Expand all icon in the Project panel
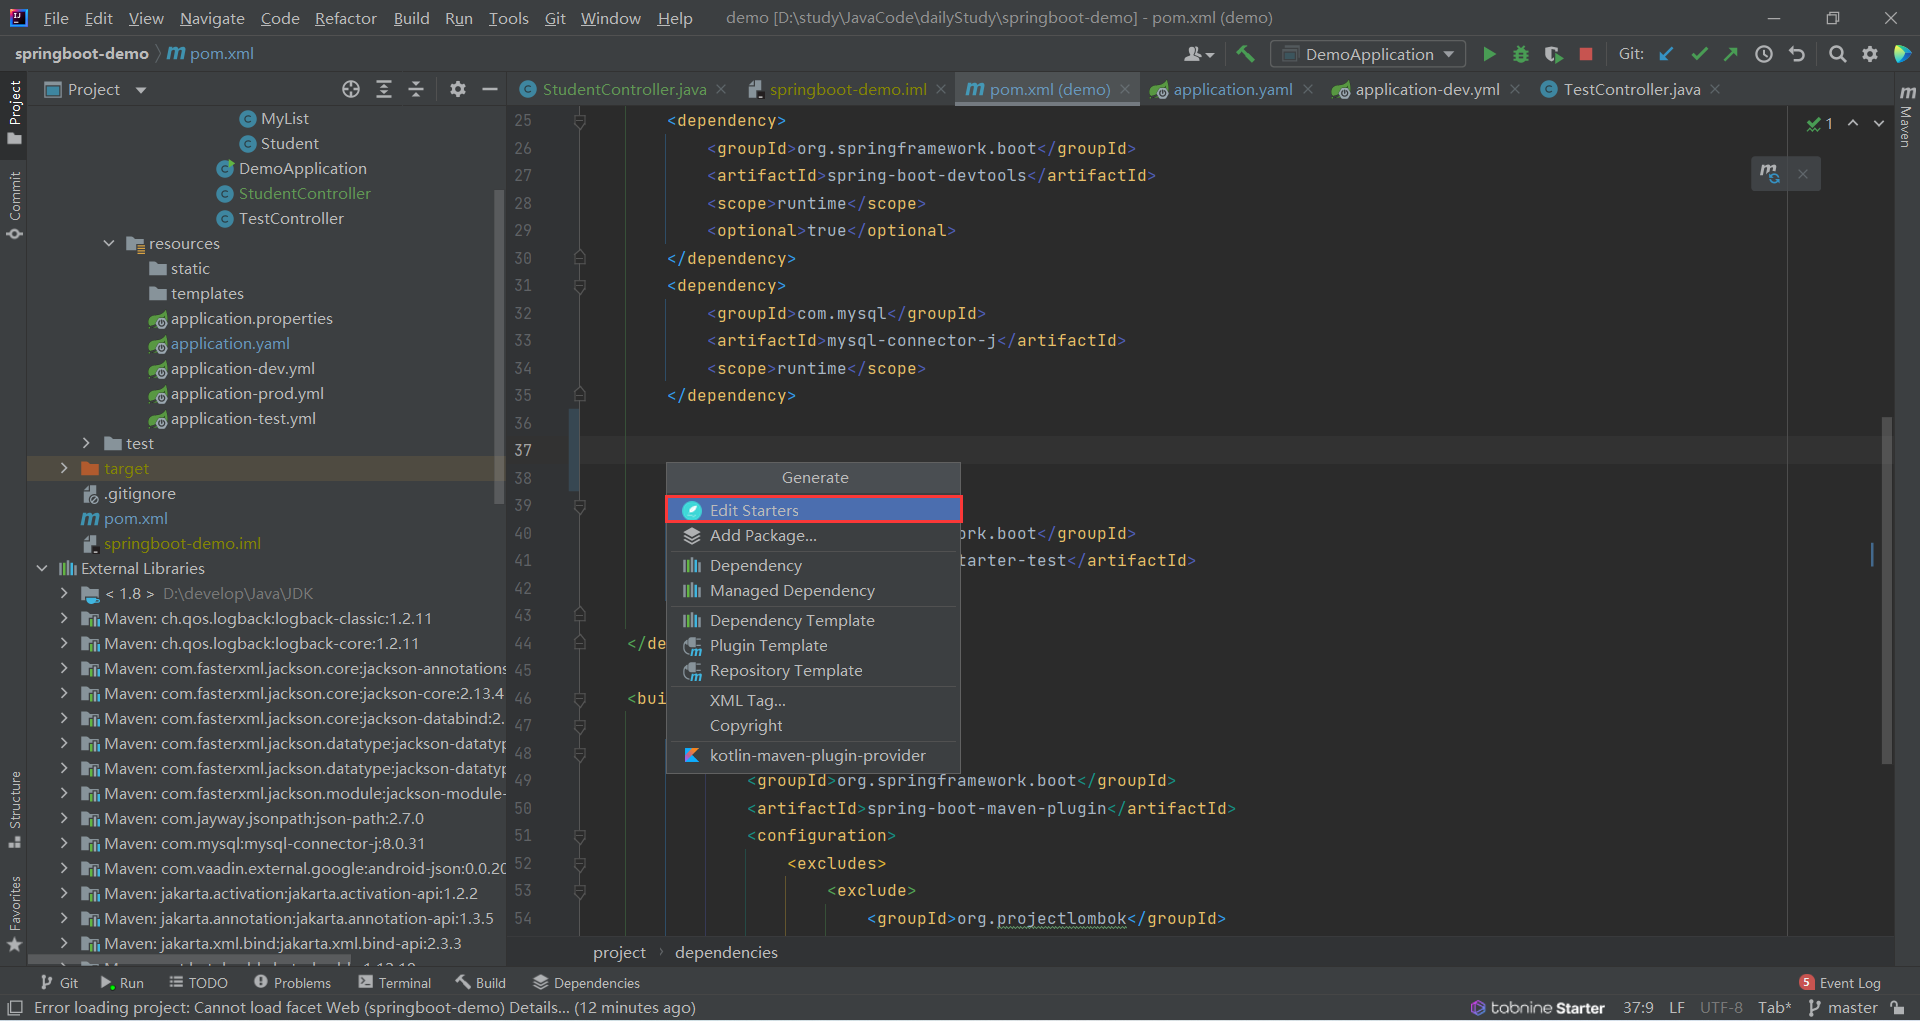The image size is (1920, 1021). 384,89
